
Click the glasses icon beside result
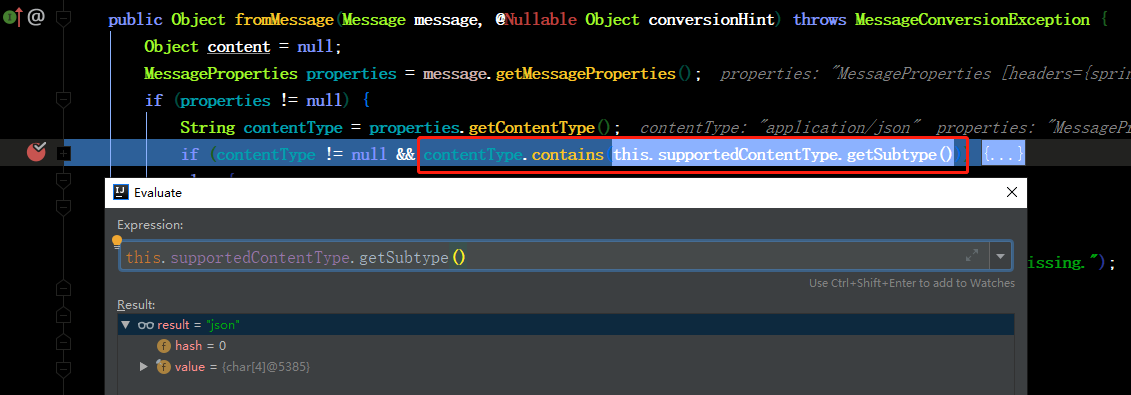(x=146, y=325)
